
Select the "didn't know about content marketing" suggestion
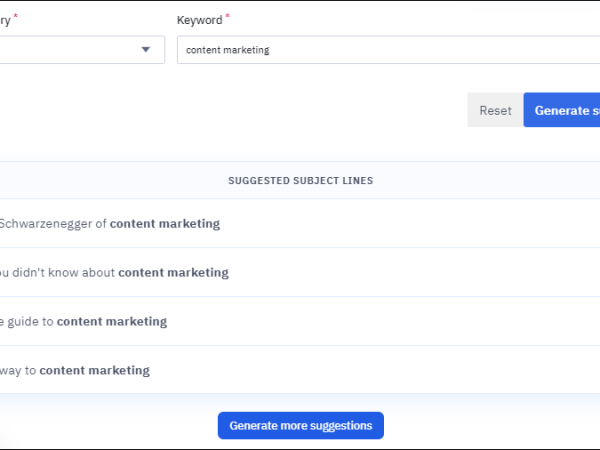tap(115, 272)
